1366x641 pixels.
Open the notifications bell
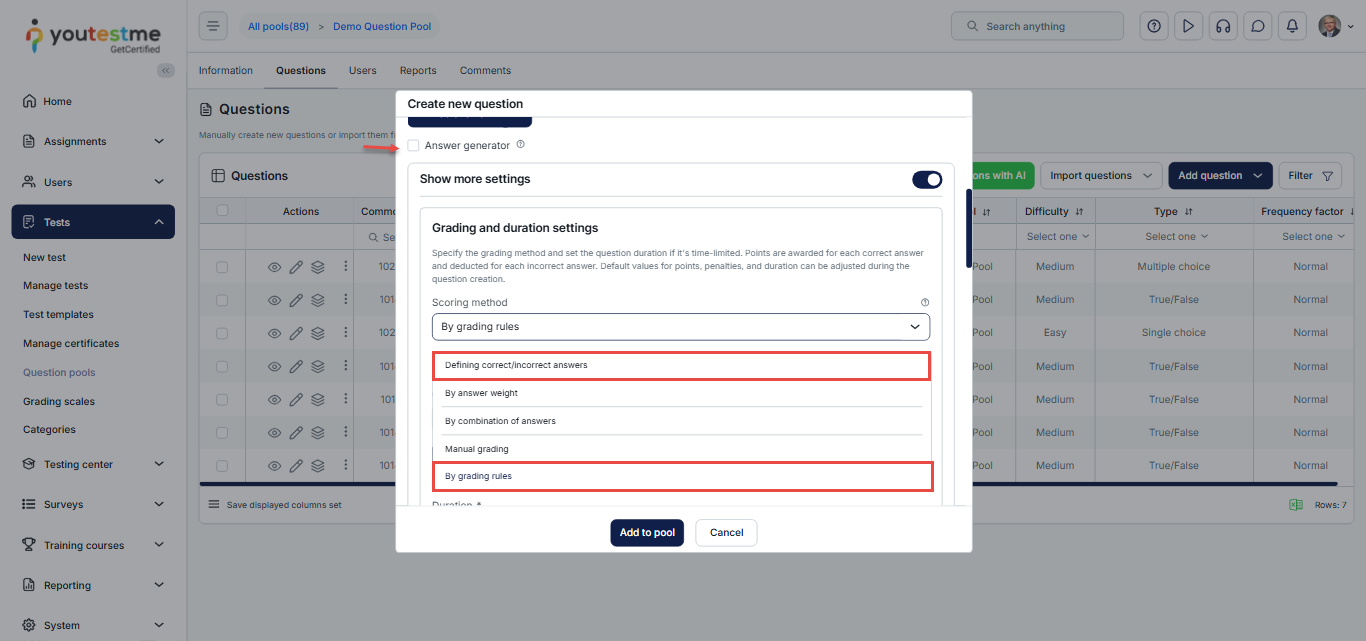[1292, 26]
